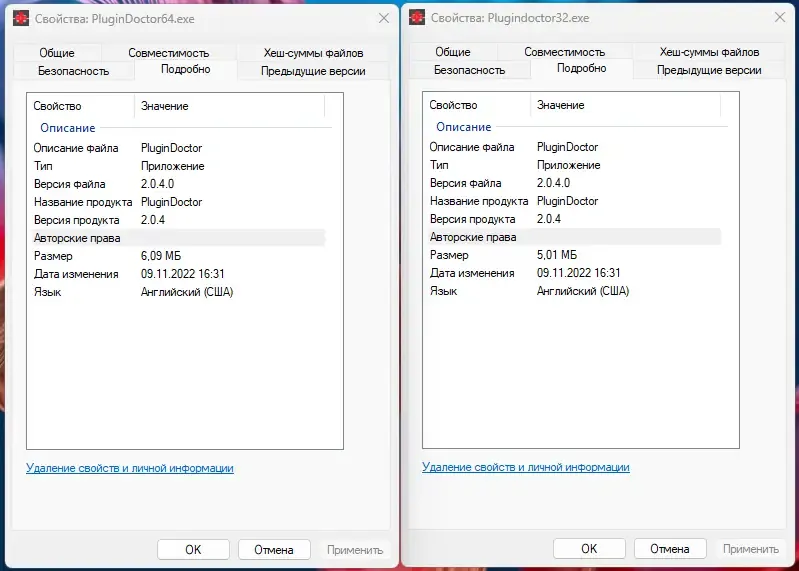Select Тип row in PluginDoctor64.exe window

pyautogui.click(x=176, y=166)
